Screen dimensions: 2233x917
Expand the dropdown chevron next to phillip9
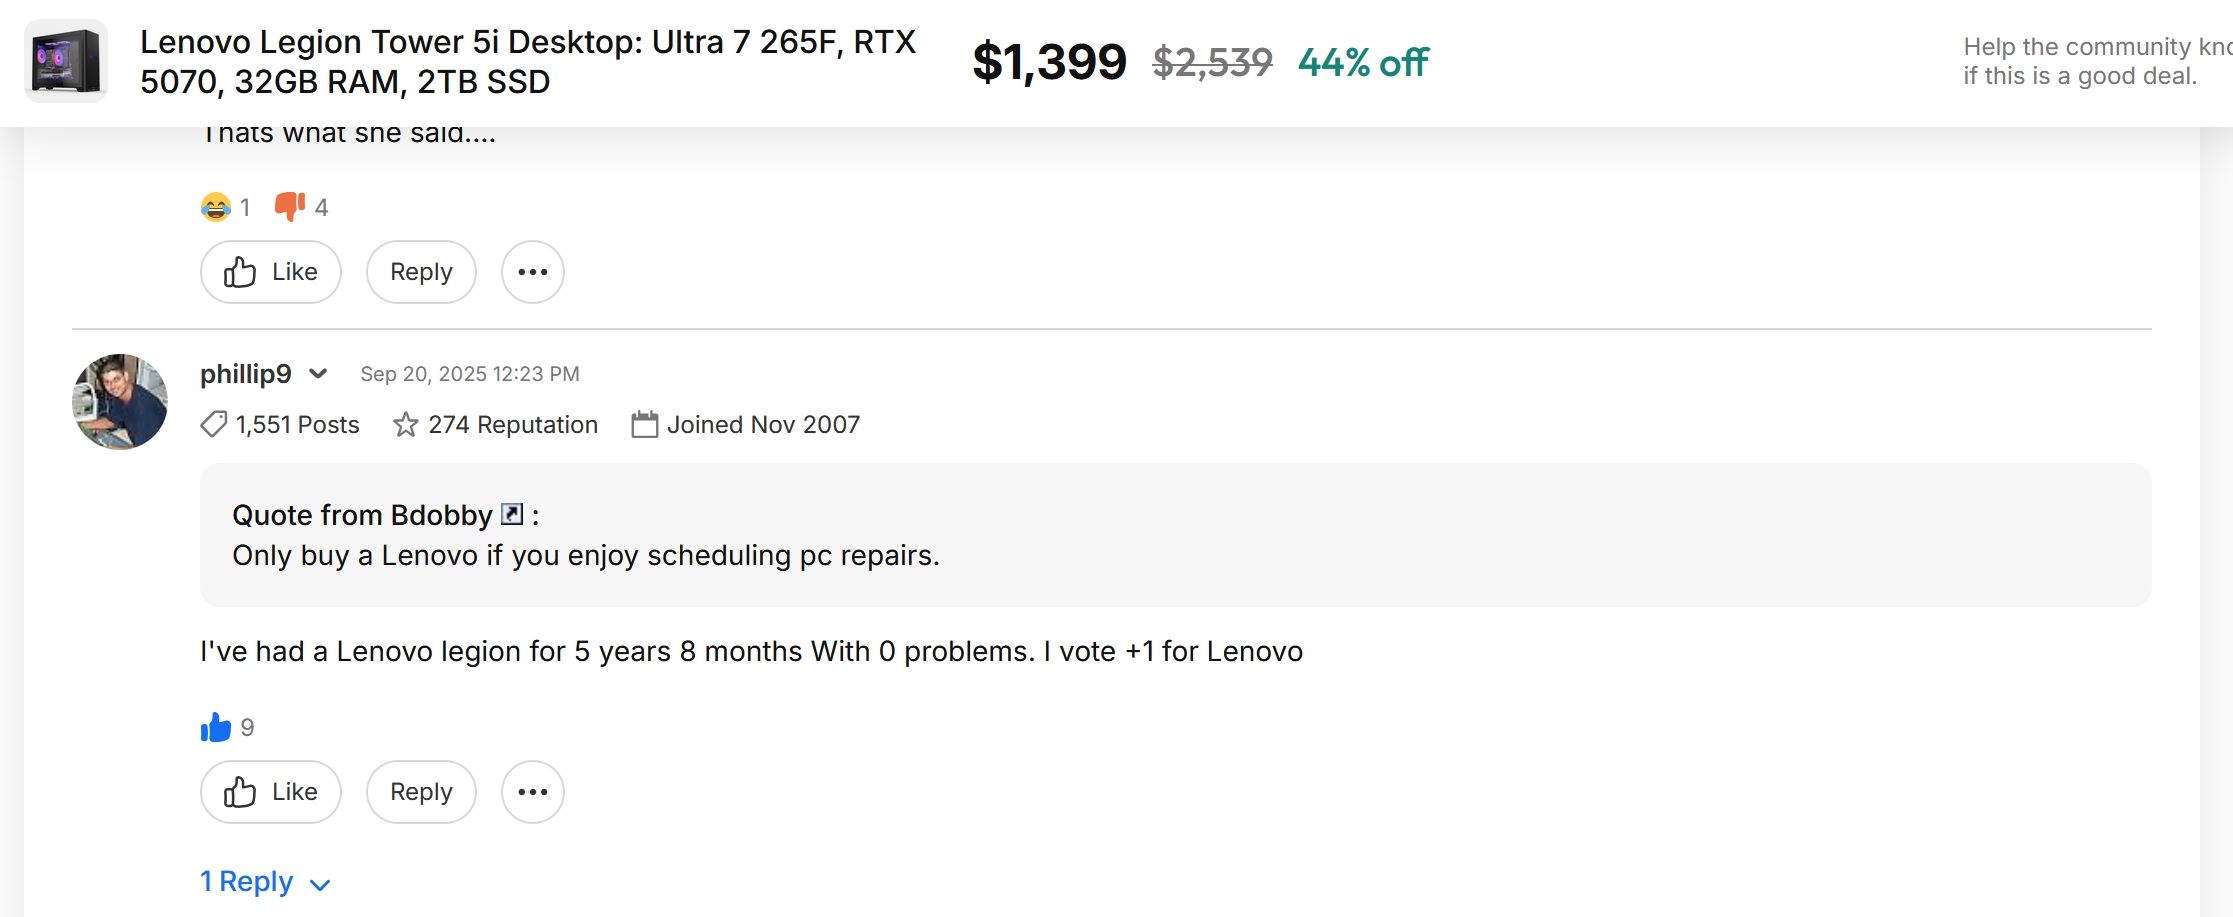[318, 374]
